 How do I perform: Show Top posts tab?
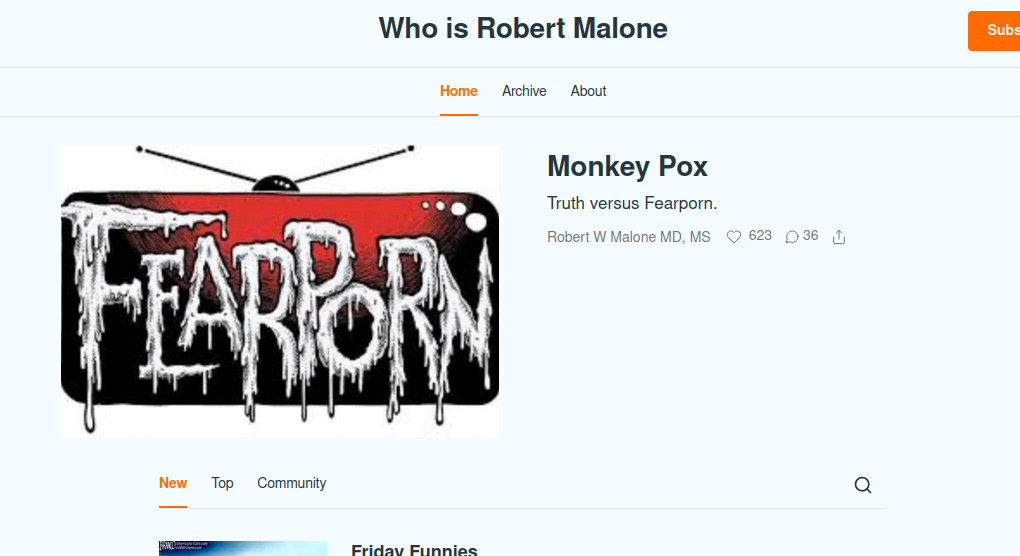(222, 483)
